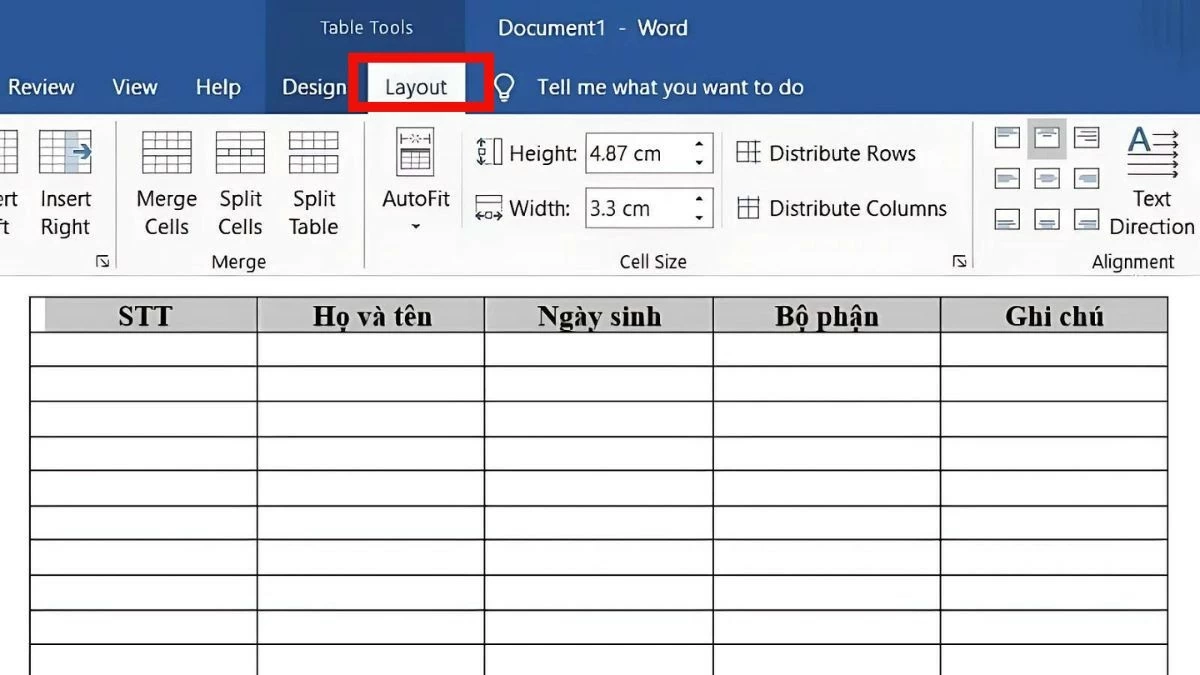Click the Distribute Rows icon
1200x675 pixels.
pos(748,152)
